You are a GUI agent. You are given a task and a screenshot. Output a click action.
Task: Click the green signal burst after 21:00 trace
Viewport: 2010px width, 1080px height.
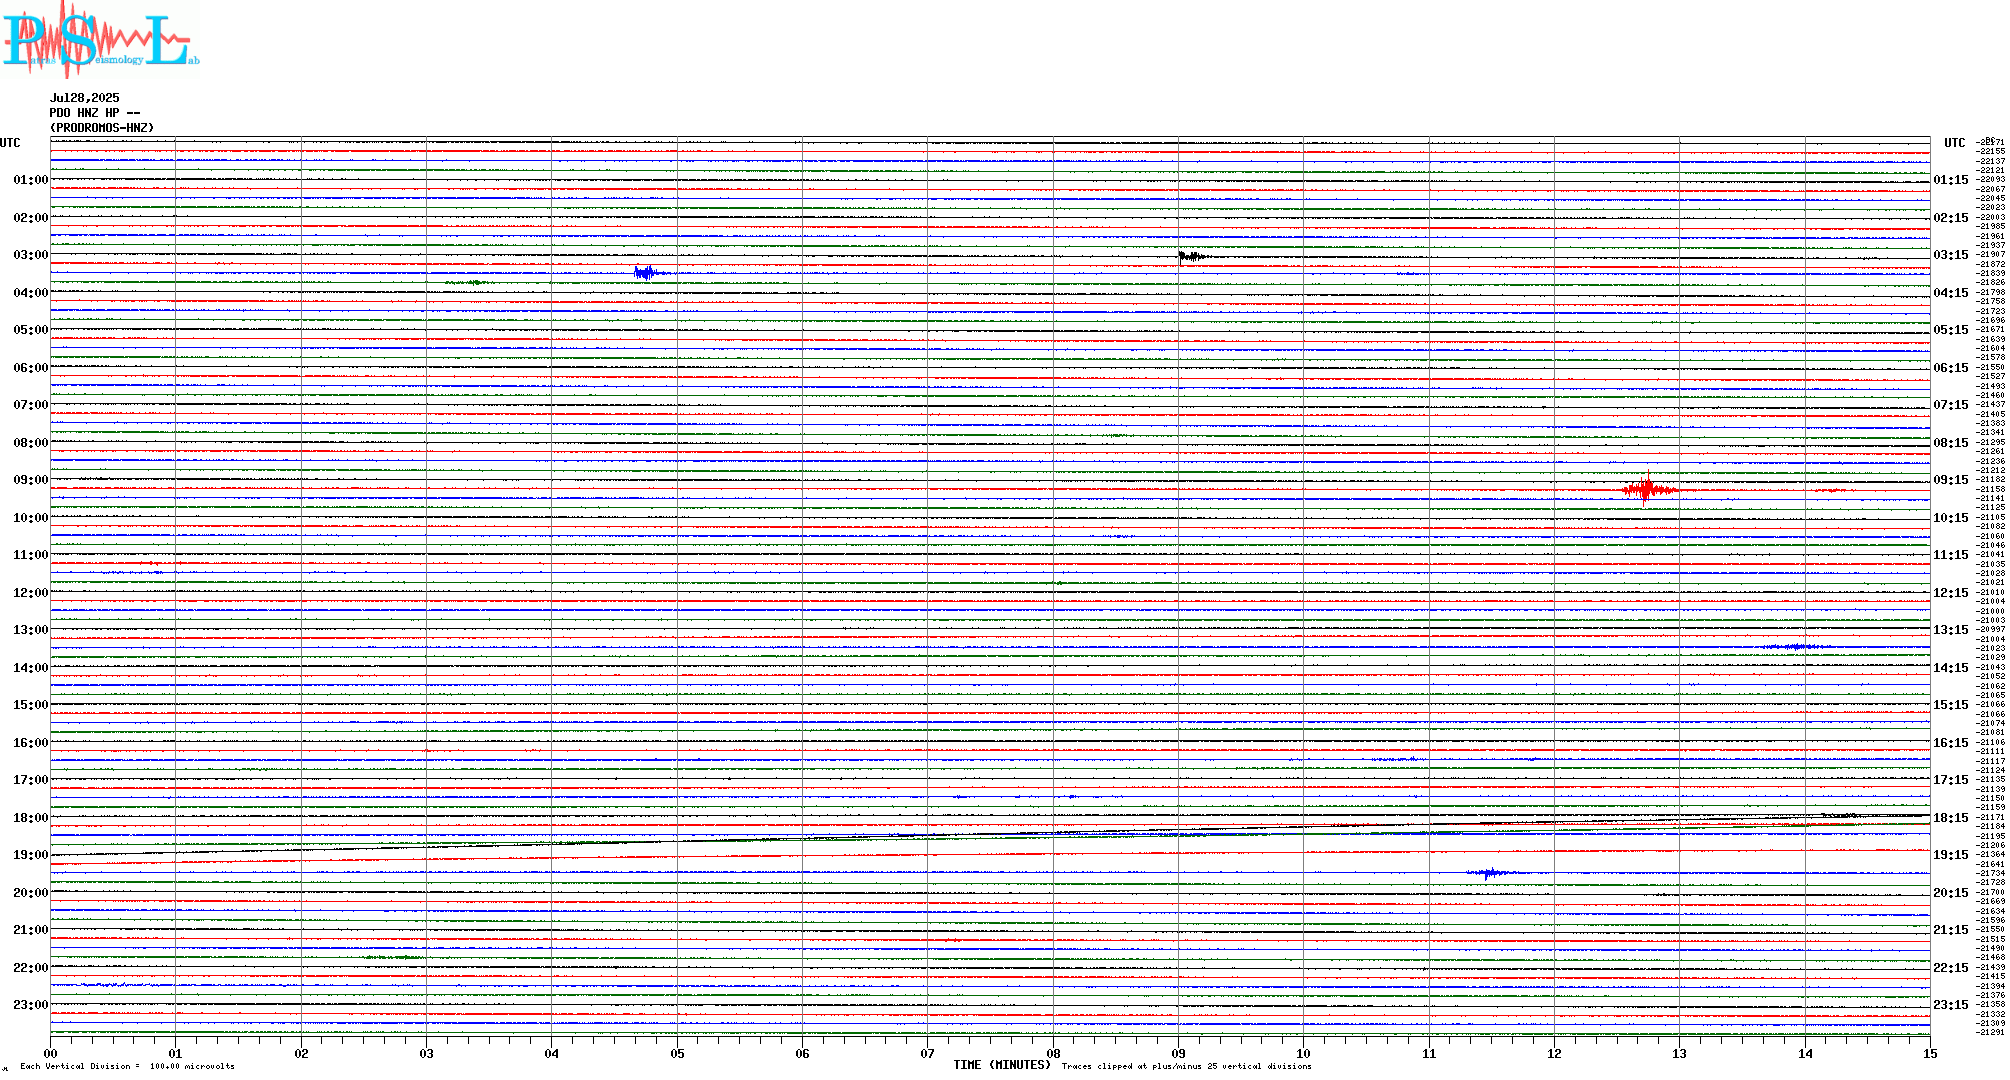point(393,957)
